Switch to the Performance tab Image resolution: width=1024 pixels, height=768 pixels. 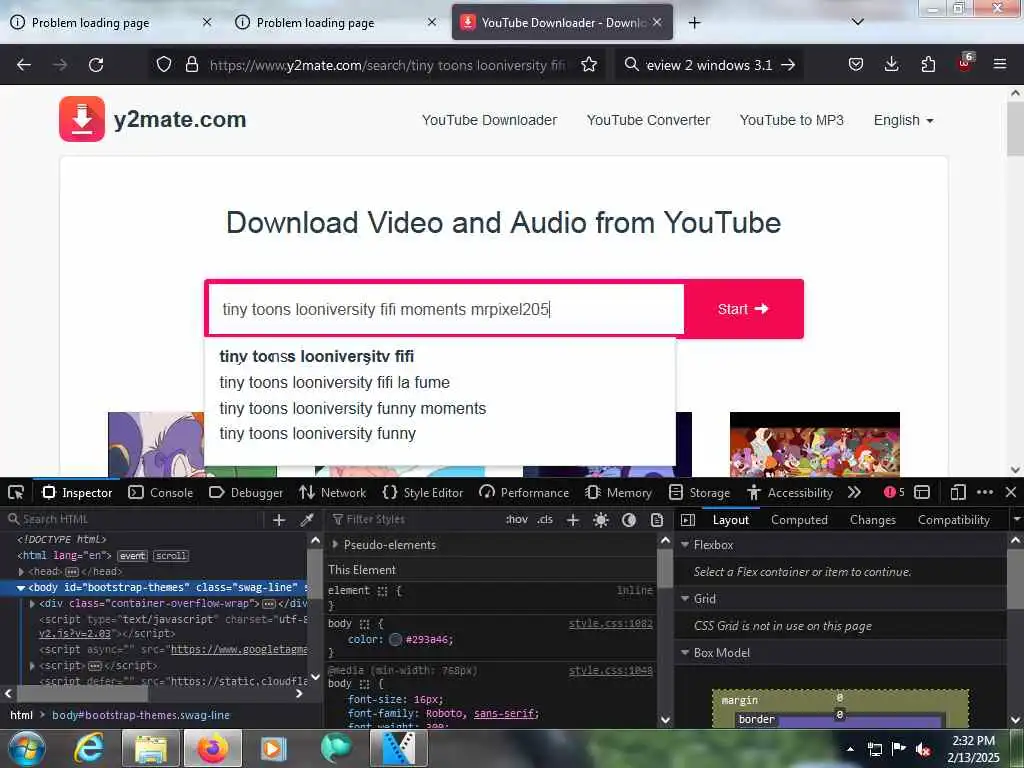pos(524,492)
